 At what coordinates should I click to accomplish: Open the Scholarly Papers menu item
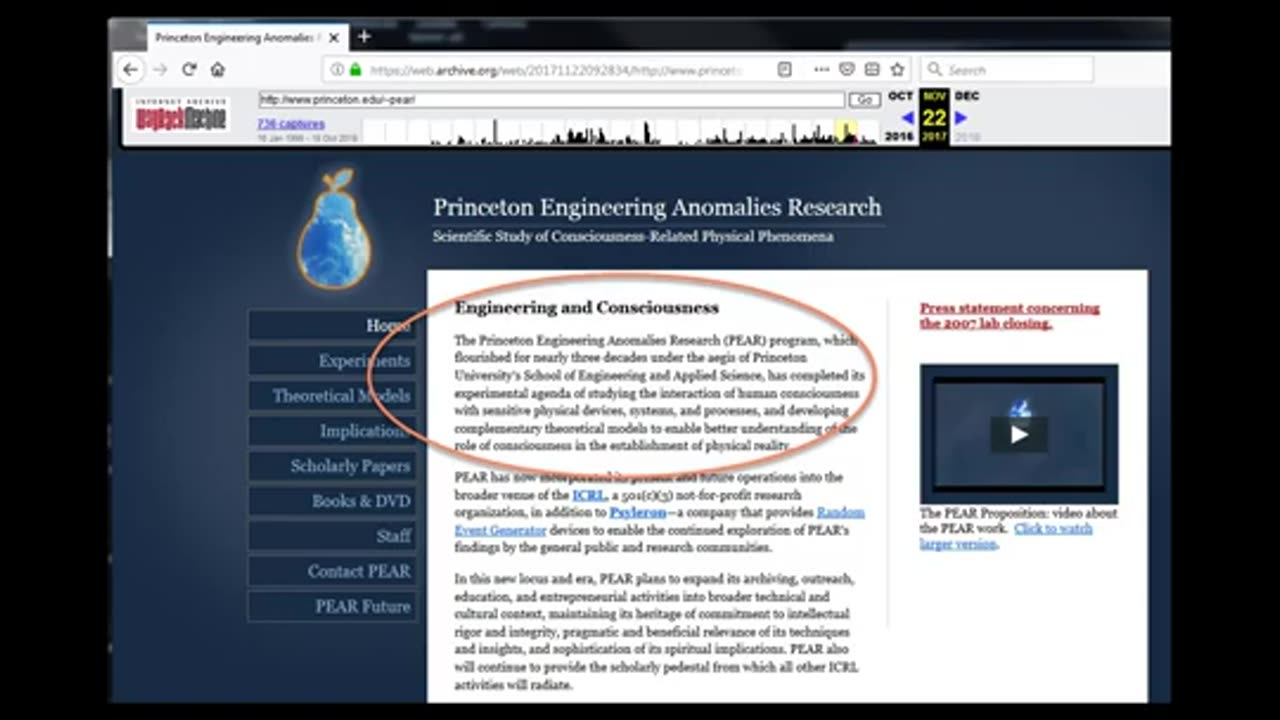332,466
